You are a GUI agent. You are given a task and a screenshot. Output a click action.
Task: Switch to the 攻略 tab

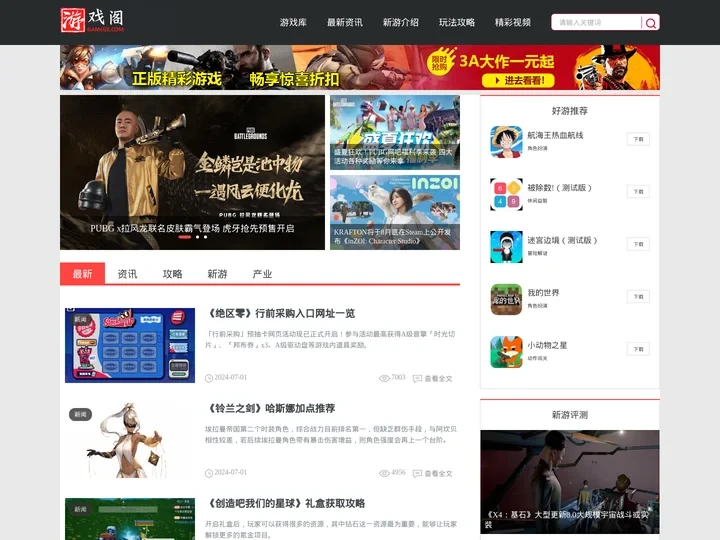click(172, 274)
